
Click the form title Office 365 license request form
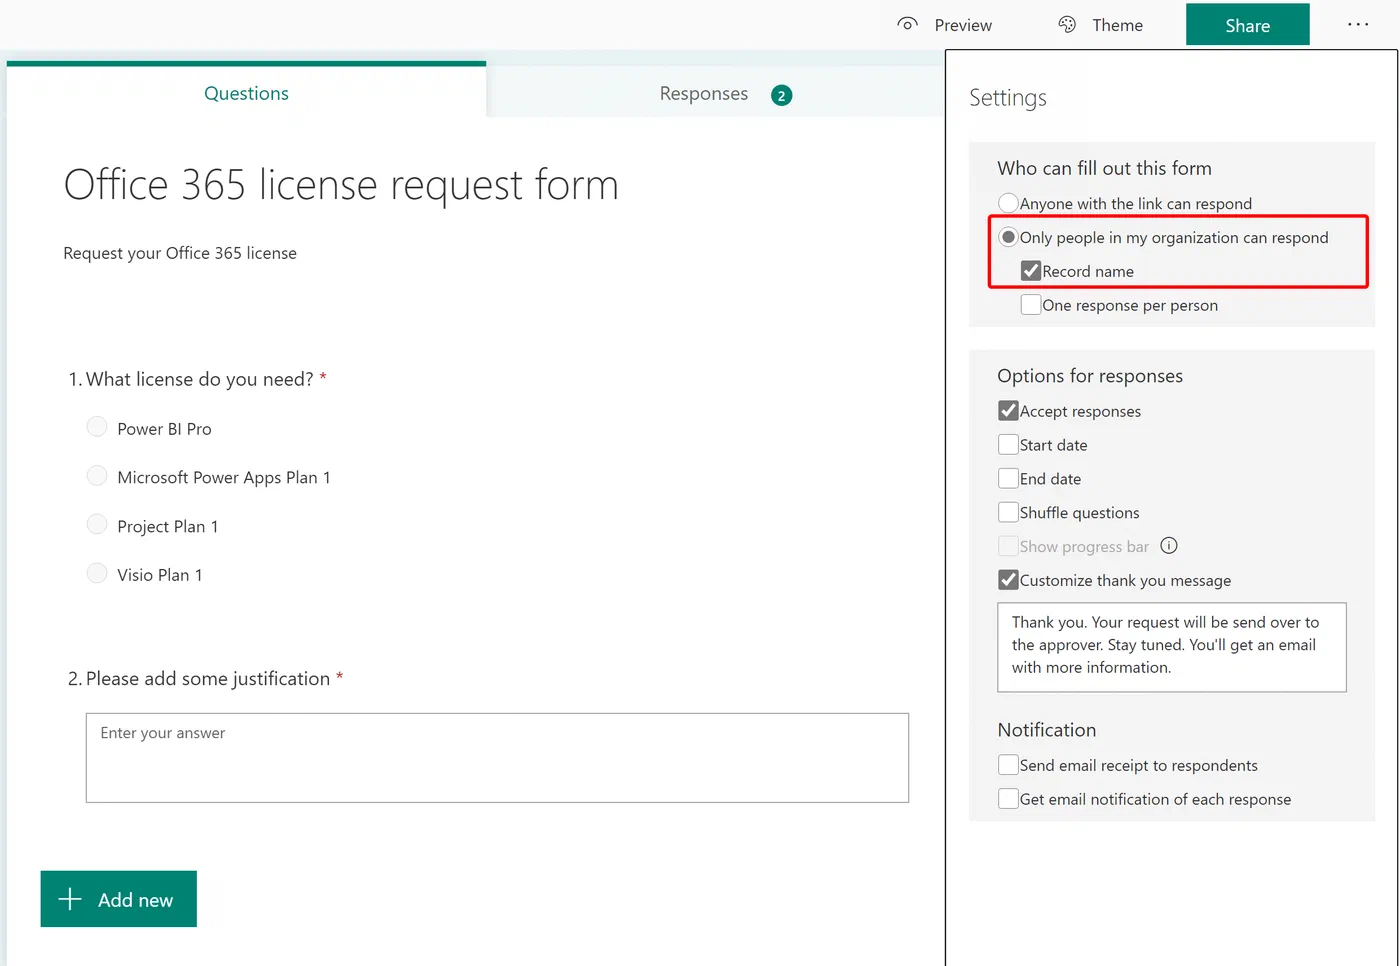341,185
